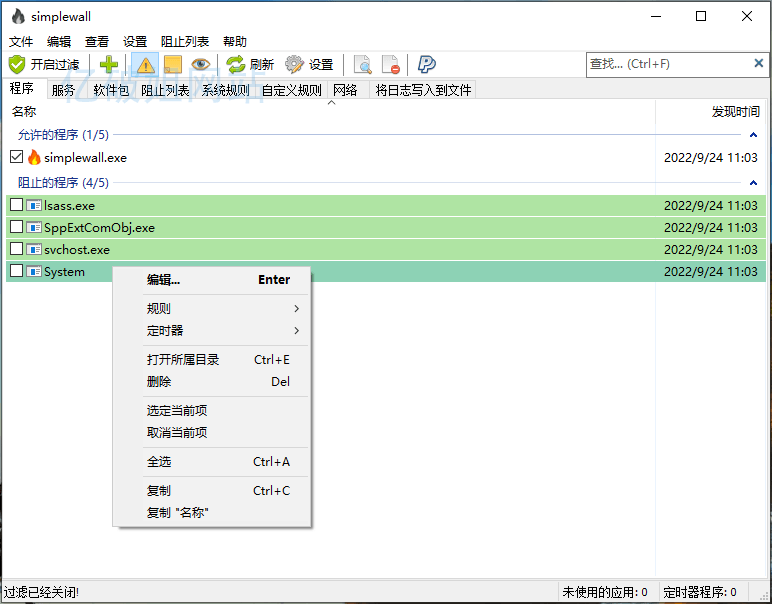Click the flame icon of simplewall.exe

coord(34,158)
